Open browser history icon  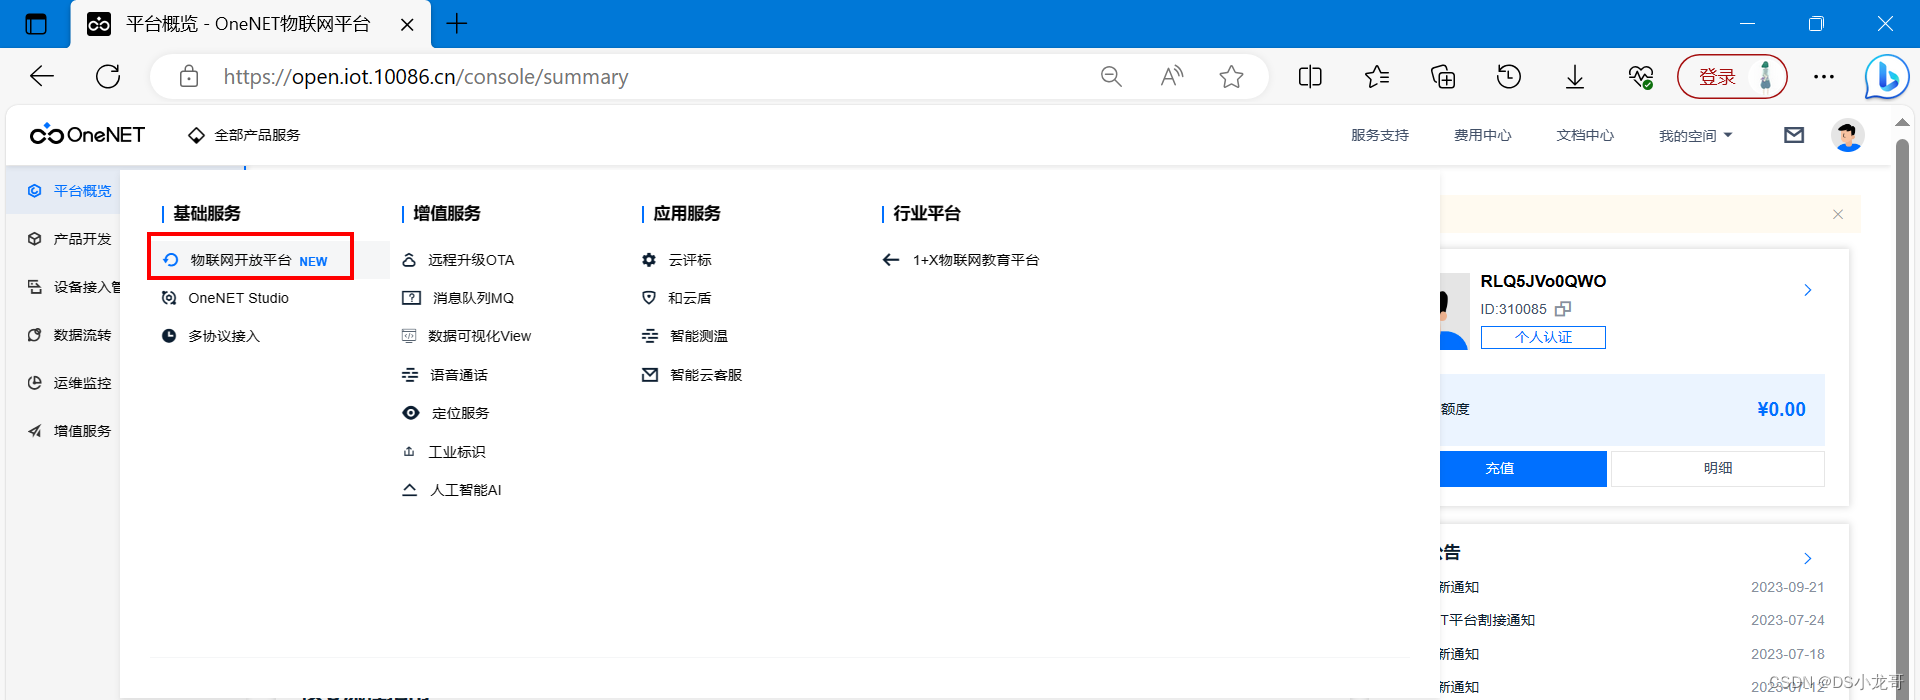tap(1509, 77)
